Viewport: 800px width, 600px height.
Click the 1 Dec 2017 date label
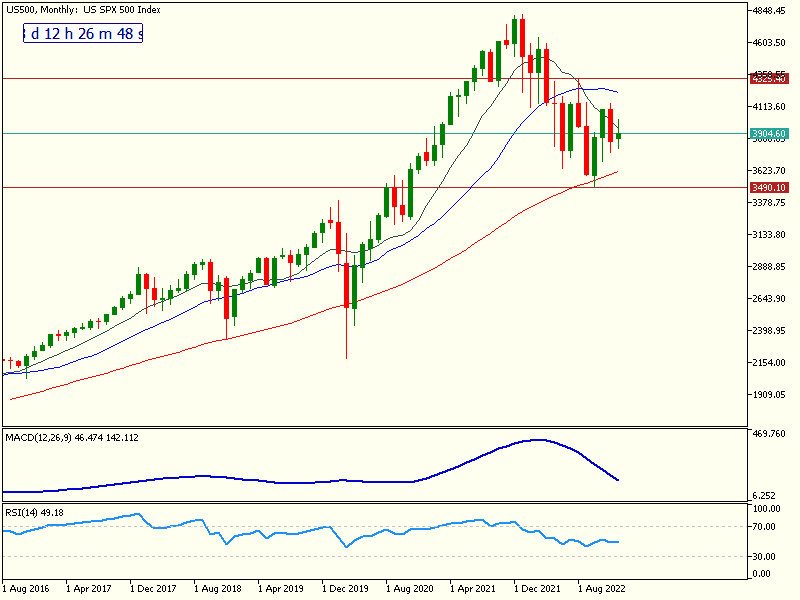[158, 590]
